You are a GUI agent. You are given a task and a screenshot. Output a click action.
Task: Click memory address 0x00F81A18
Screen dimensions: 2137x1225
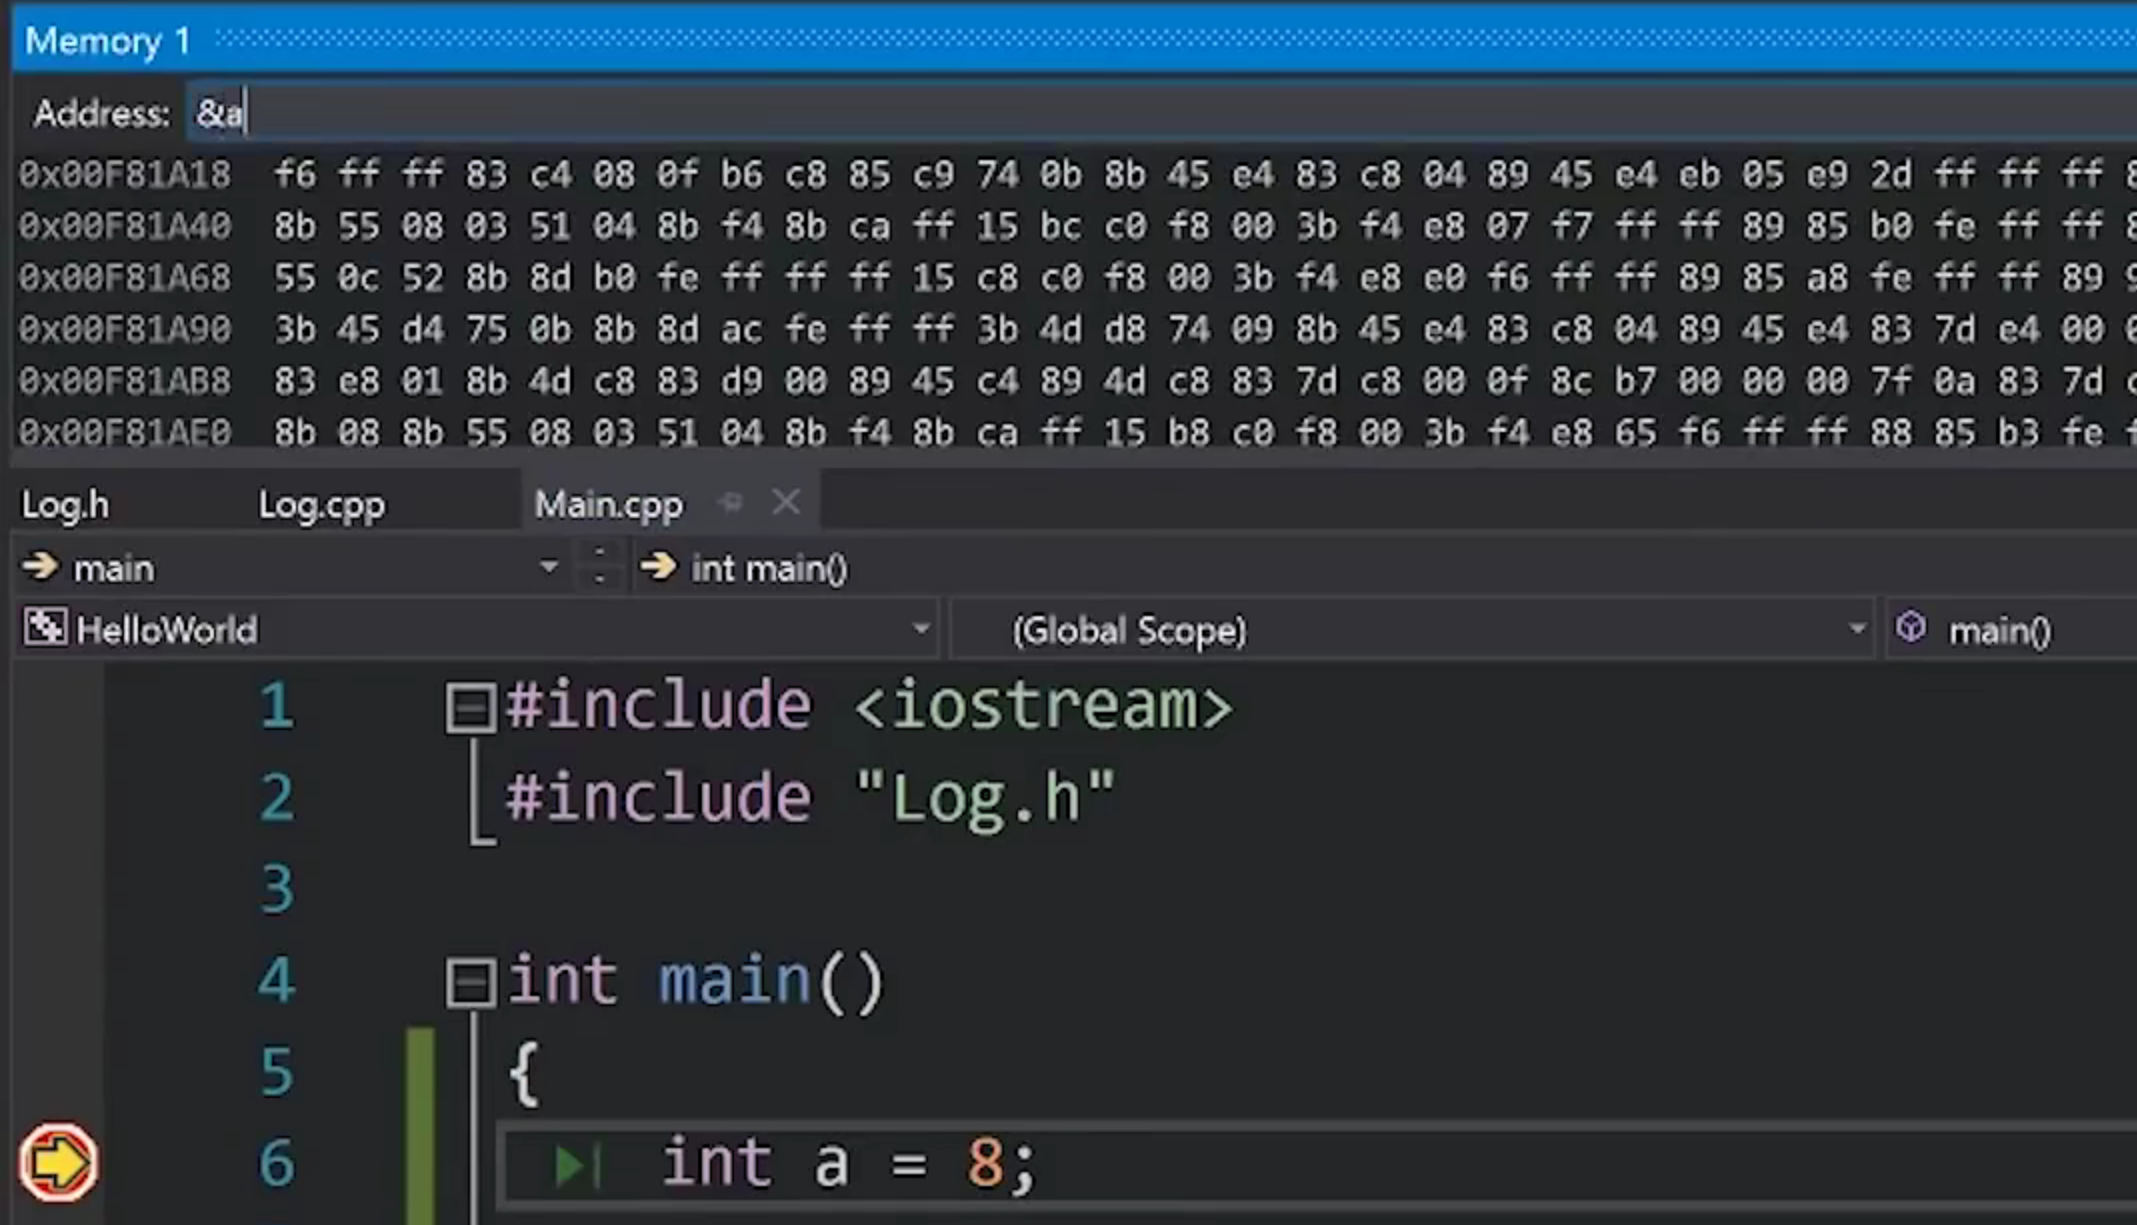(125, 175)
